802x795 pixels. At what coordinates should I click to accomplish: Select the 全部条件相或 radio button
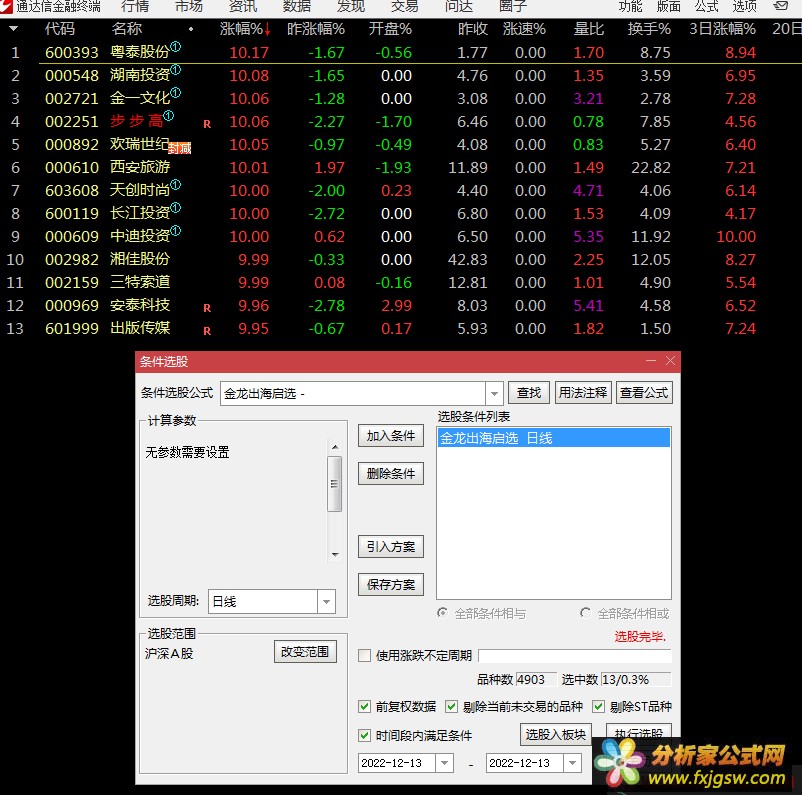click(585, 613)
